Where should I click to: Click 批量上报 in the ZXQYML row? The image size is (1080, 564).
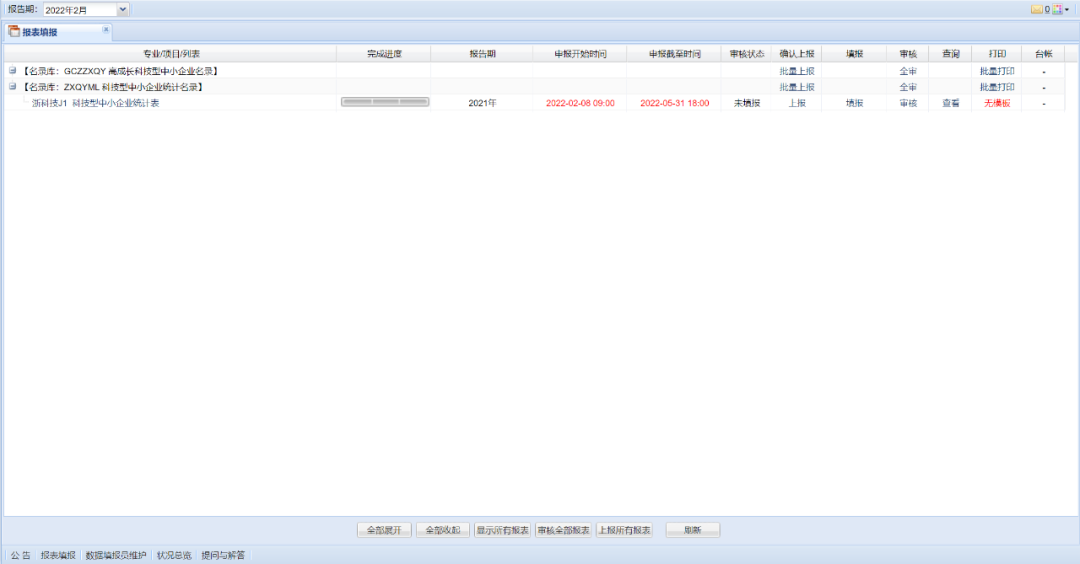tap(797, 87)
